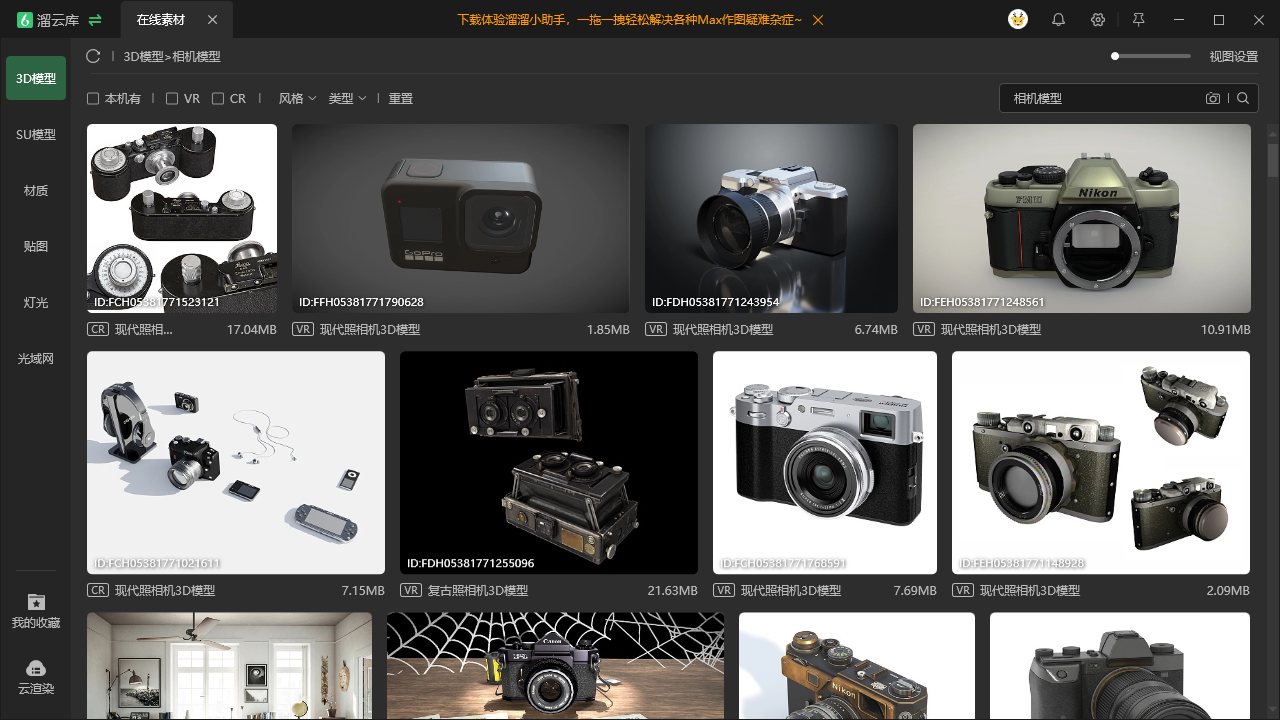Open the retro stereo cameras thumbnail
The width and height of the screenshot is (1280, 720).
click(549, 462)
